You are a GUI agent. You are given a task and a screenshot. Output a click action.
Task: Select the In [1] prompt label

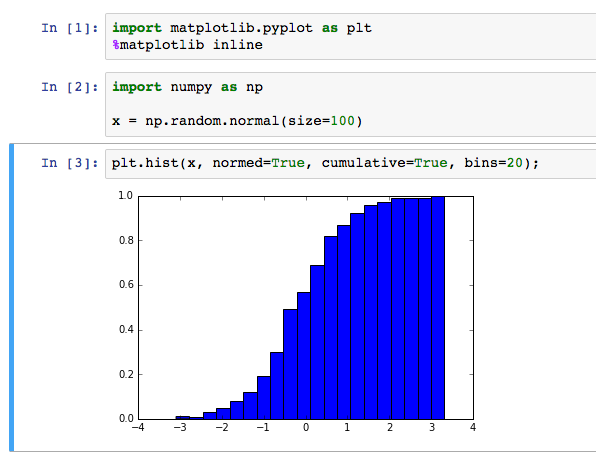pyautogui.click(x=70, y=28)
